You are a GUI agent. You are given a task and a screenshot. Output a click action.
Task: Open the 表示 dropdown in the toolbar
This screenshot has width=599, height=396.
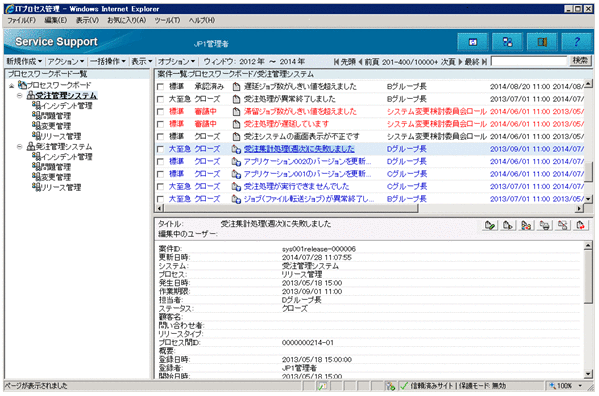click(142, 61)
